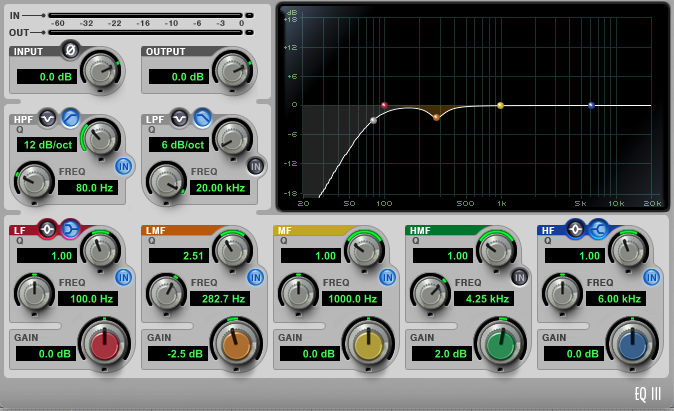Select the LPF notch filter type icon

(180, 118)
